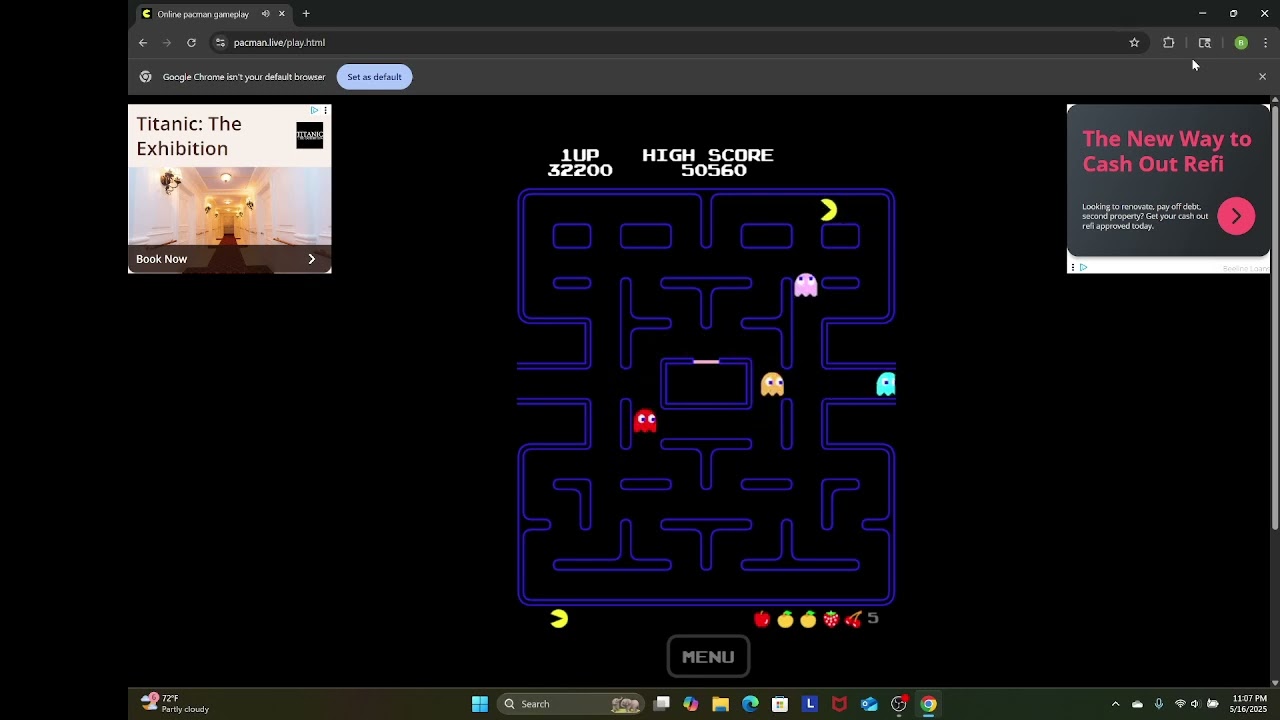Open OneDrive cloud tray icon
Screen dimensions: 1280x720
1137,704
